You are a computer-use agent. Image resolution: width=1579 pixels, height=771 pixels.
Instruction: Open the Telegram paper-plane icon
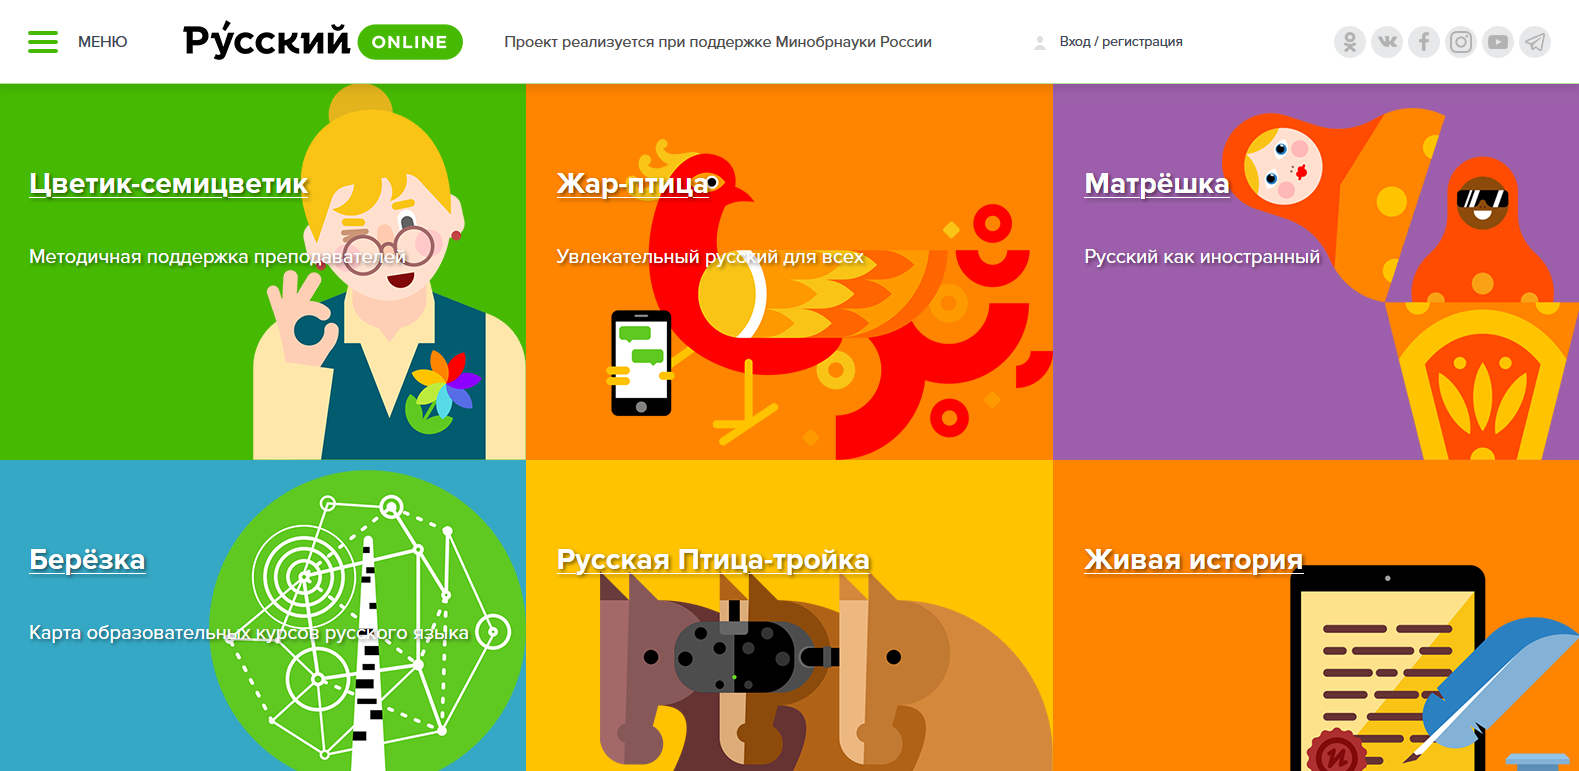1535,42
